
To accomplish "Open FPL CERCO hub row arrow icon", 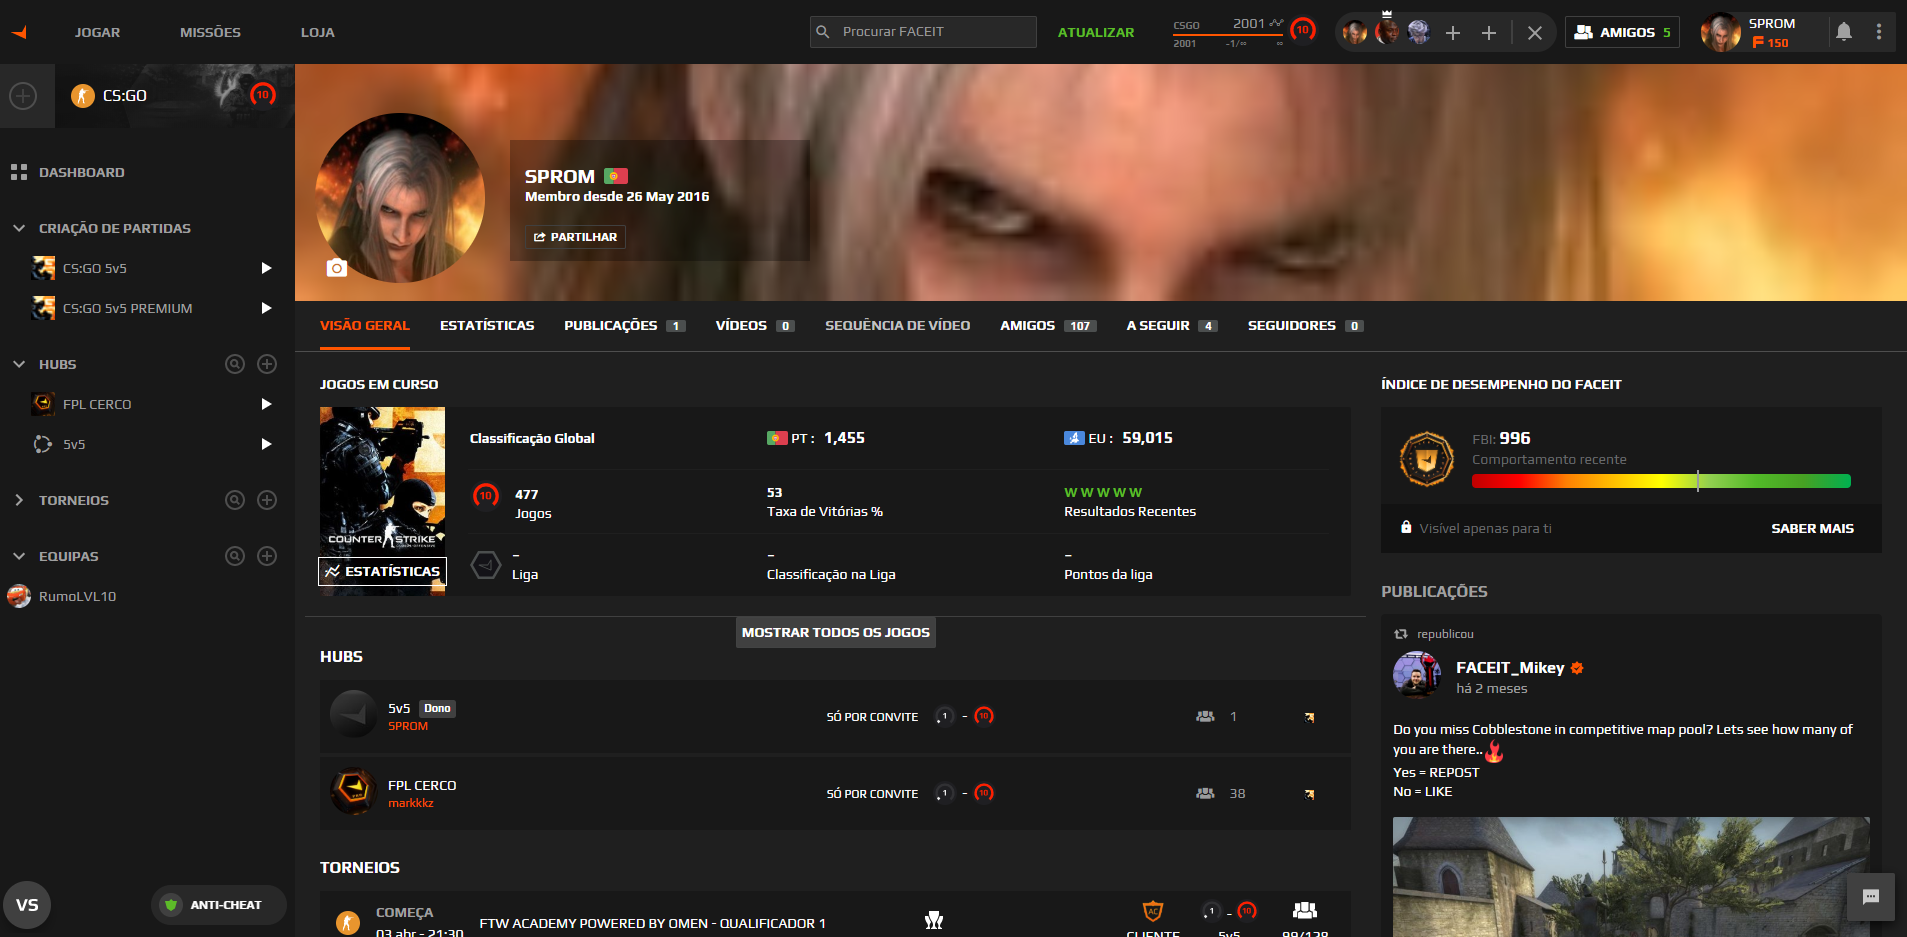I will point(1309,794).
